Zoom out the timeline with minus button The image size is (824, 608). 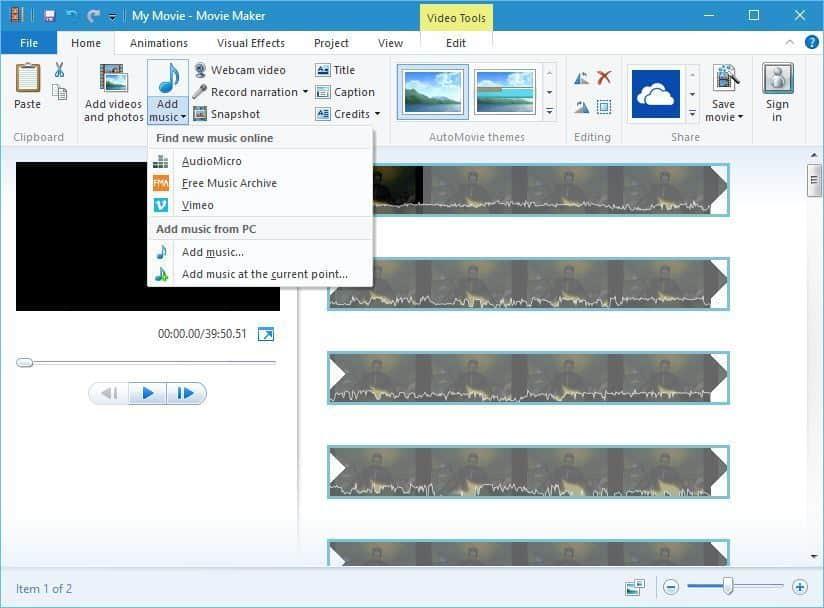671,586
